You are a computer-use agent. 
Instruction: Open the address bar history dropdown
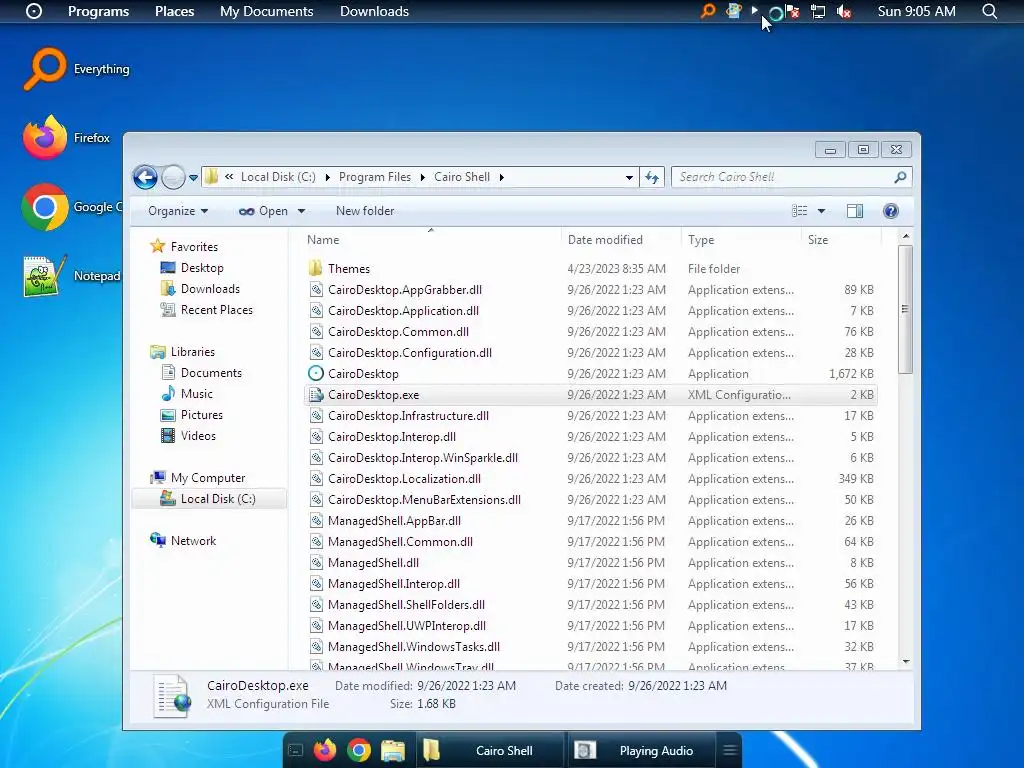(629, 178)
